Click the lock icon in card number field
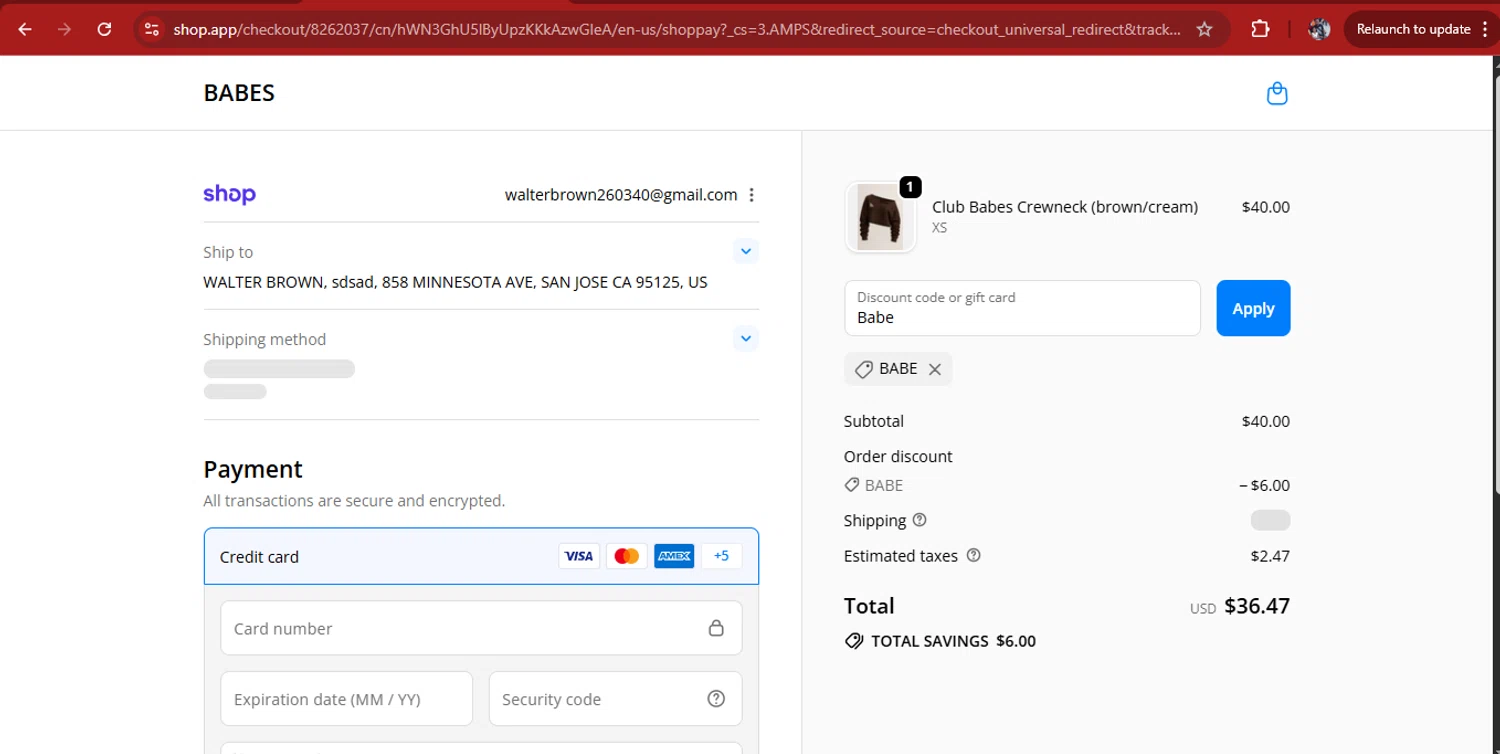Viewport: 1500px width, 754px height. click(x=716, y=628)
